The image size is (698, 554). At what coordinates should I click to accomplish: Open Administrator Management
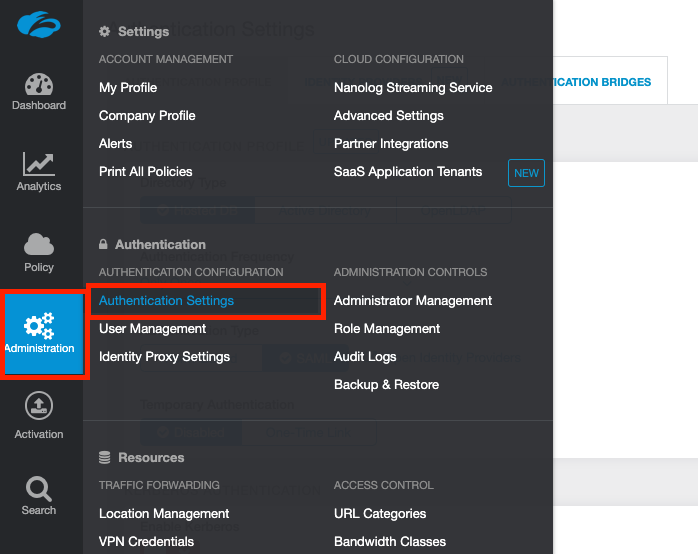click(413, 300)
